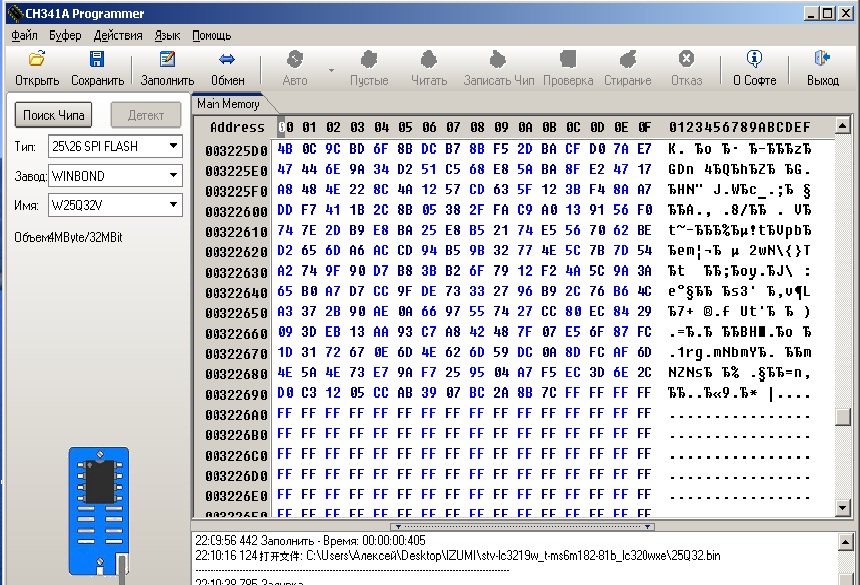Viewport: 860px width, 585px height.
Task: Click the Заполнить (Fill) toolbar icon
Action: (x=167, y=60)
